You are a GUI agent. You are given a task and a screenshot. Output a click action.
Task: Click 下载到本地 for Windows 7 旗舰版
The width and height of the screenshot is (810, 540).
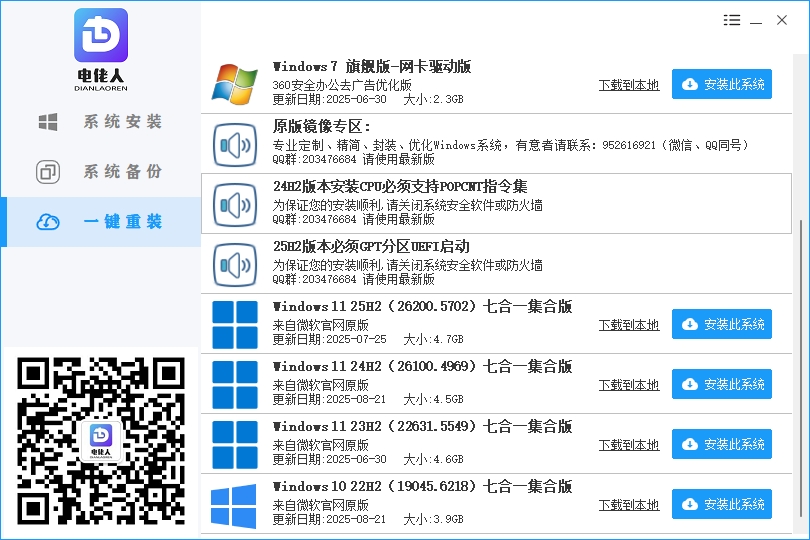[629, 85]
